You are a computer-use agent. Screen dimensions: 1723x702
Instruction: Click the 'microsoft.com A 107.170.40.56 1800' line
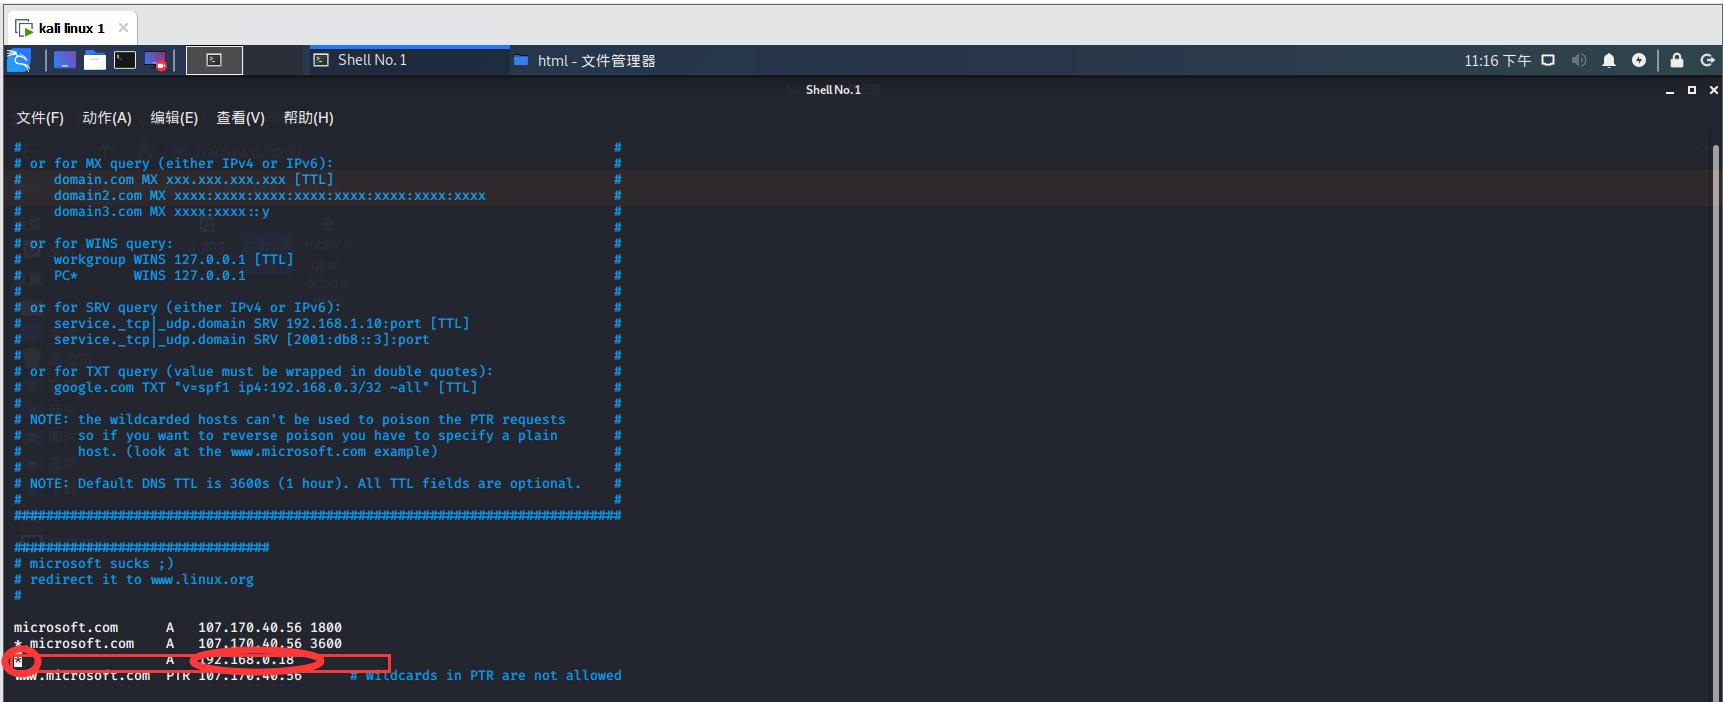178,628
